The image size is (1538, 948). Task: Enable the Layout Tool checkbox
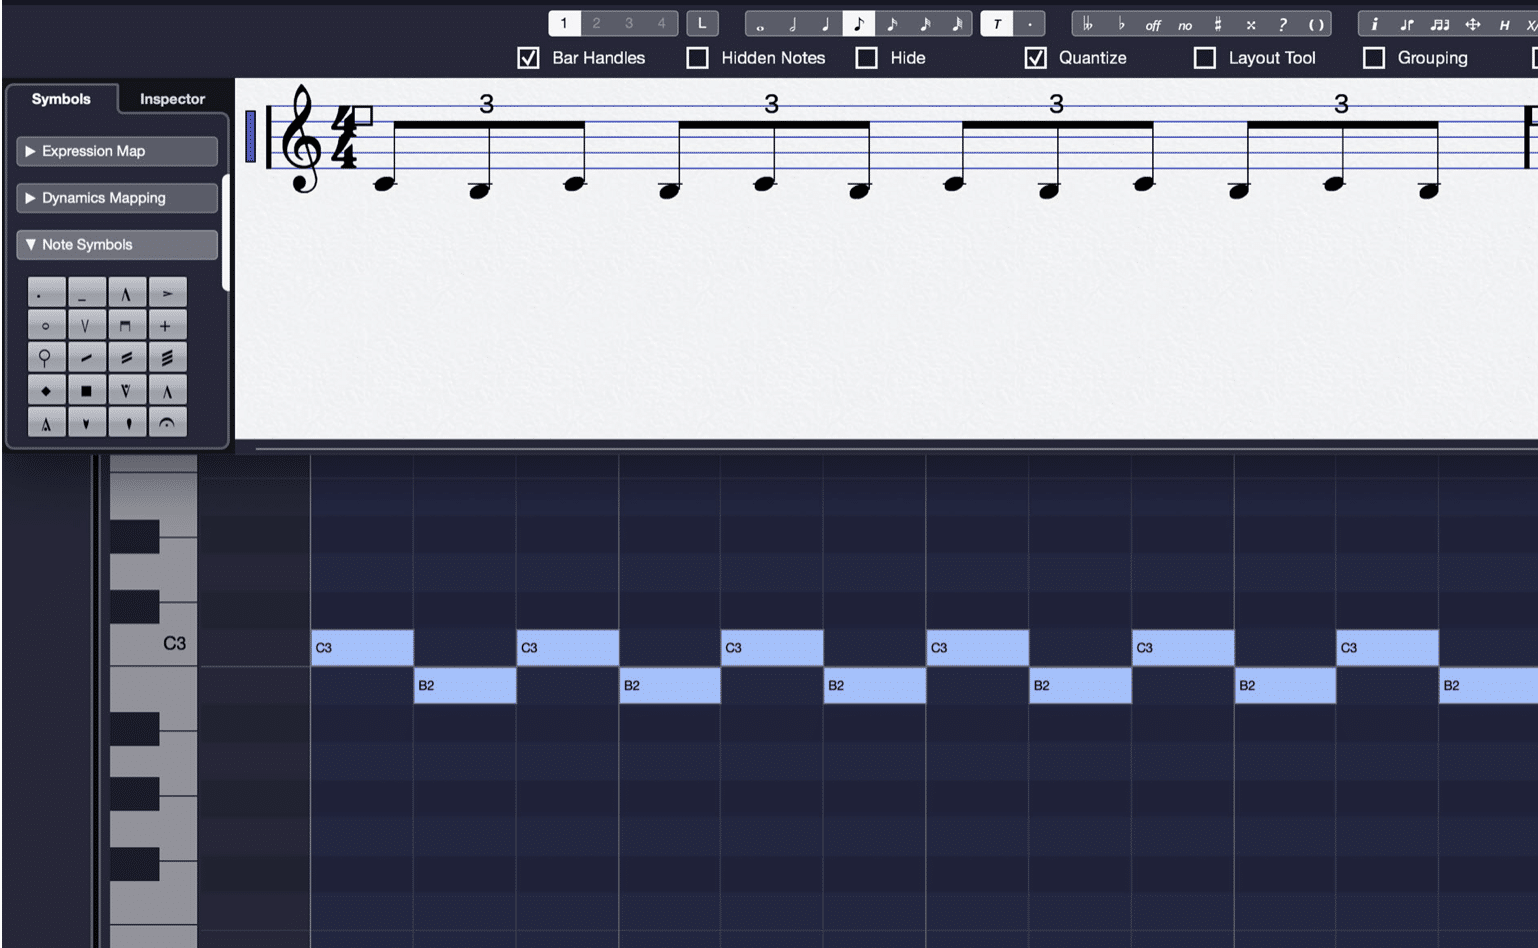(1205, 58)
